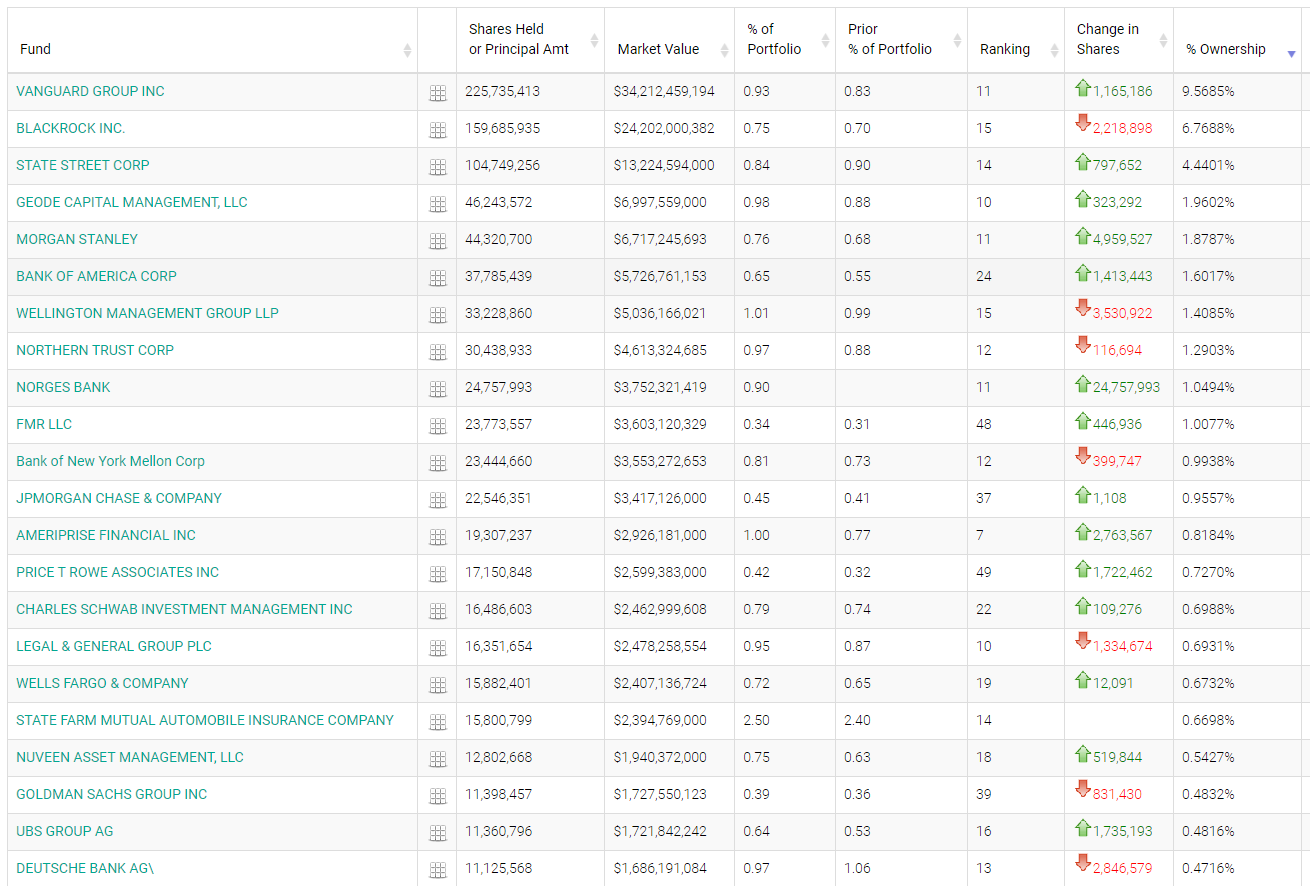
Task: Open LEGAL & GENERAL GROUP PLC link
Action: (x=114, y=646)
